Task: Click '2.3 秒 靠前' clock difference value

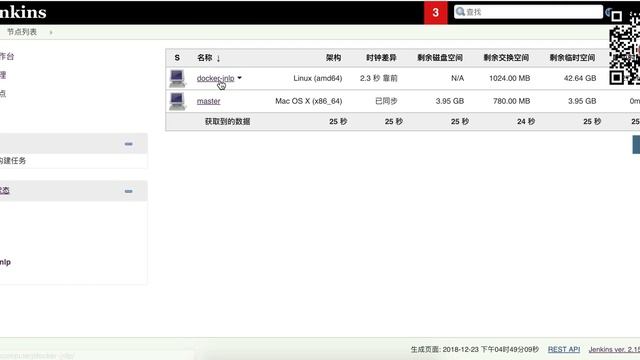Action: [x=379, y=78]
